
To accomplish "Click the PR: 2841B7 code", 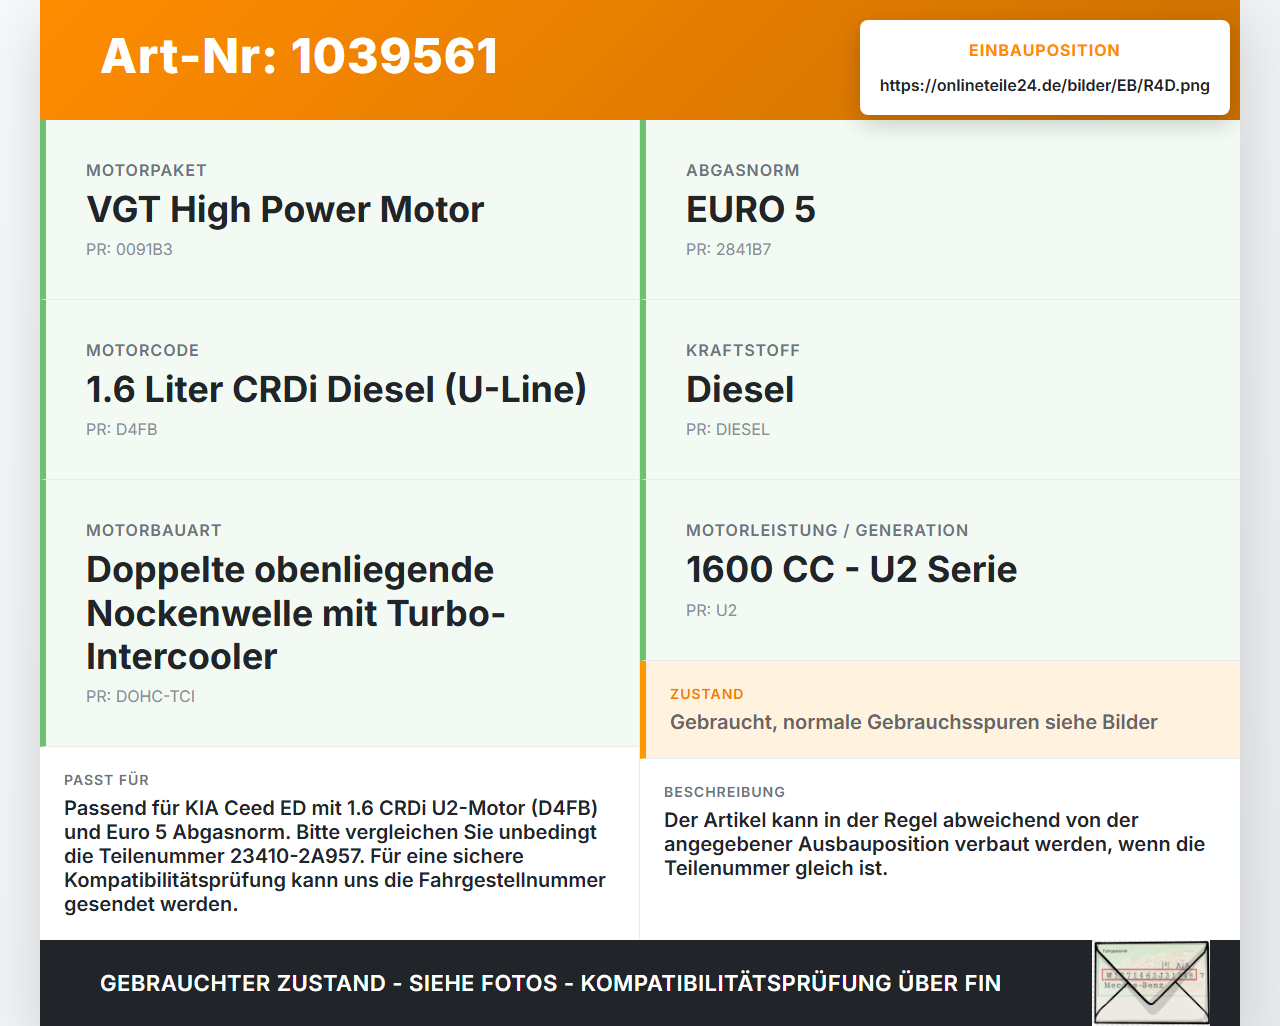I will point(728,249).
